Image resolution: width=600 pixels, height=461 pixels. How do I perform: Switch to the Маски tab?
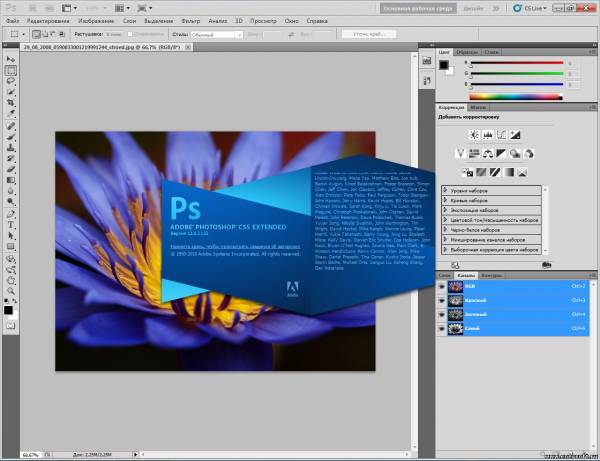[478, 108]
